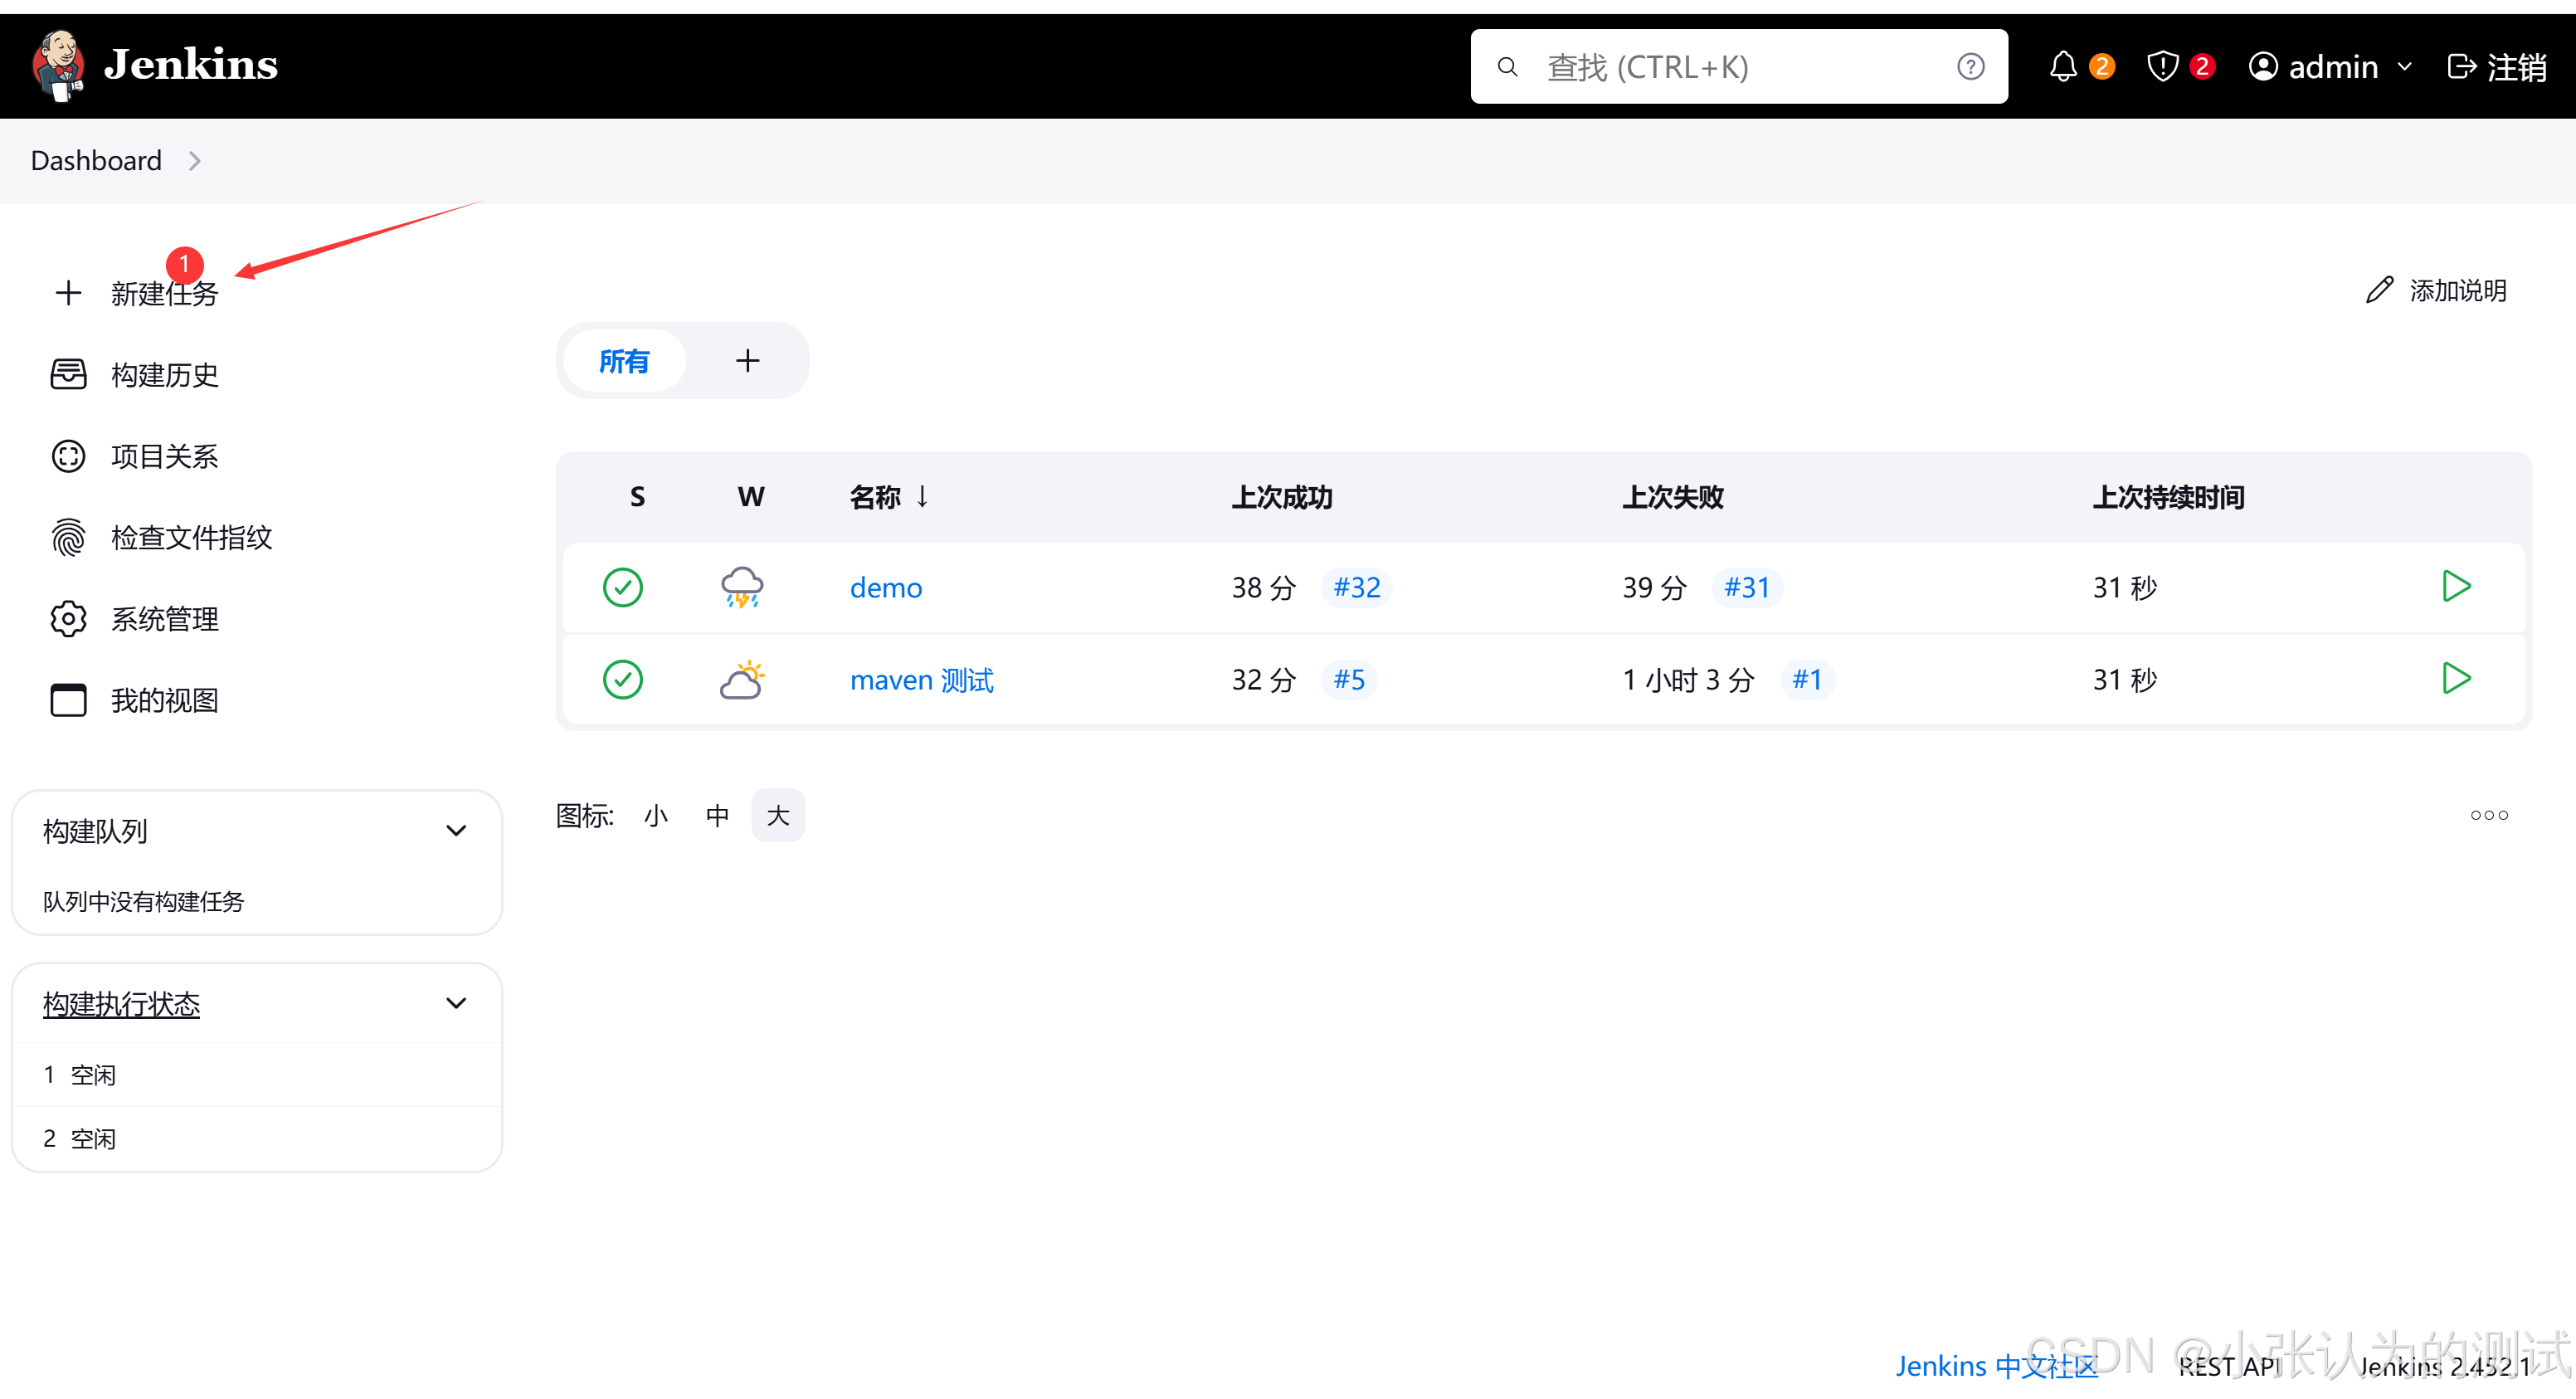Image resolution: width=2576 pixels, height=1399 pixels.
Task: Open the notifications bell icon
Action: point(2063,67)
